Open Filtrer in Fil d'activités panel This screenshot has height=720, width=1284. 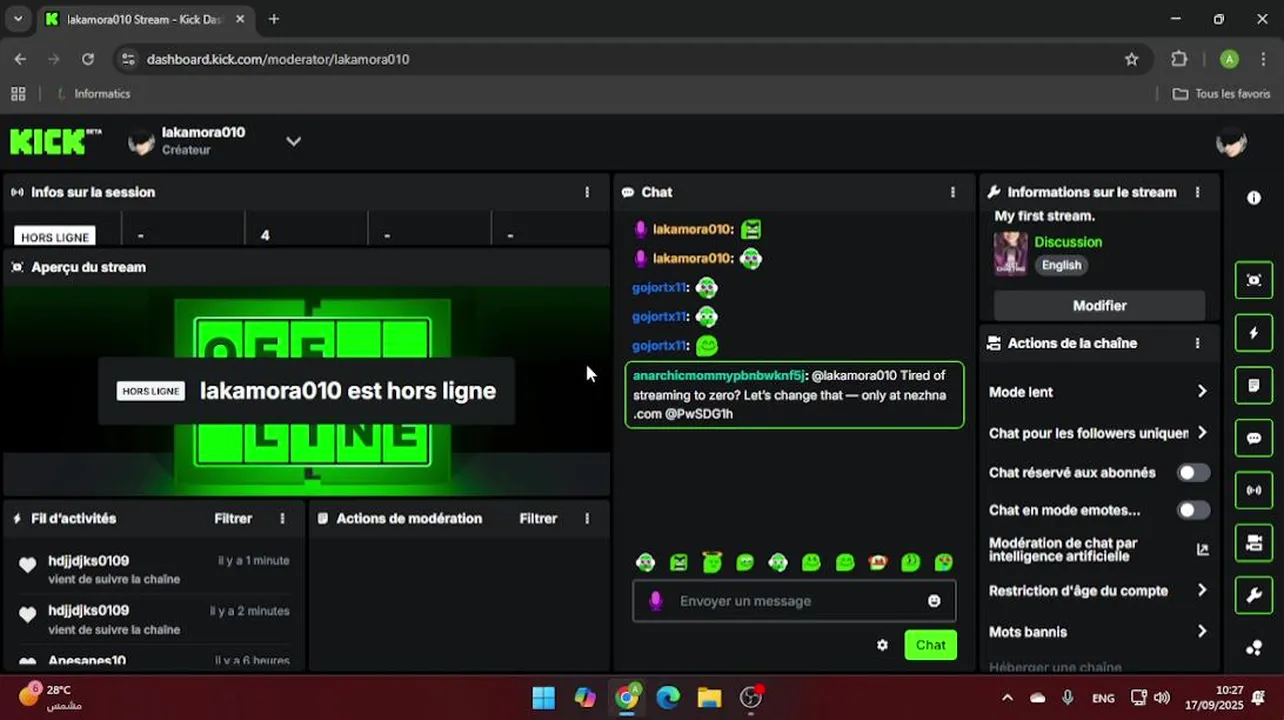(x=233, y=518)
